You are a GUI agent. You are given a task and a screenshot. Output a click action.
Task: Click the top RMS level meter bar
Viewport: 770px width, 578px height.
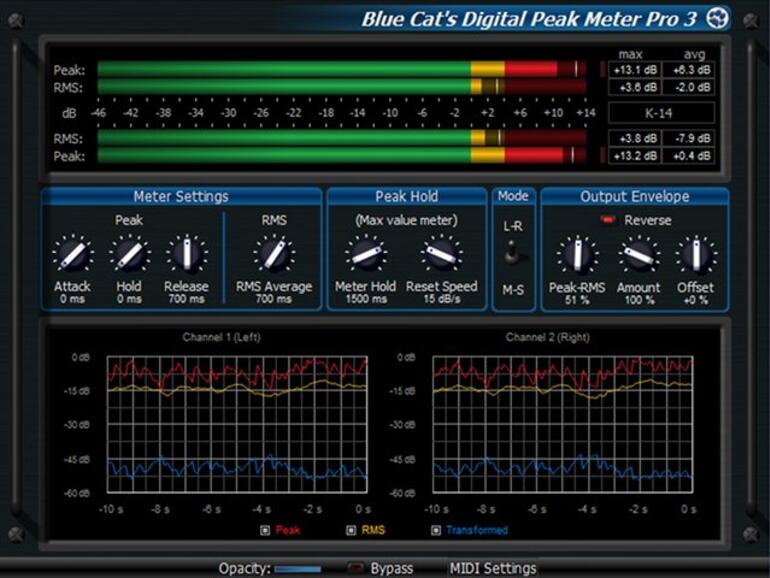tap(342, 87)
